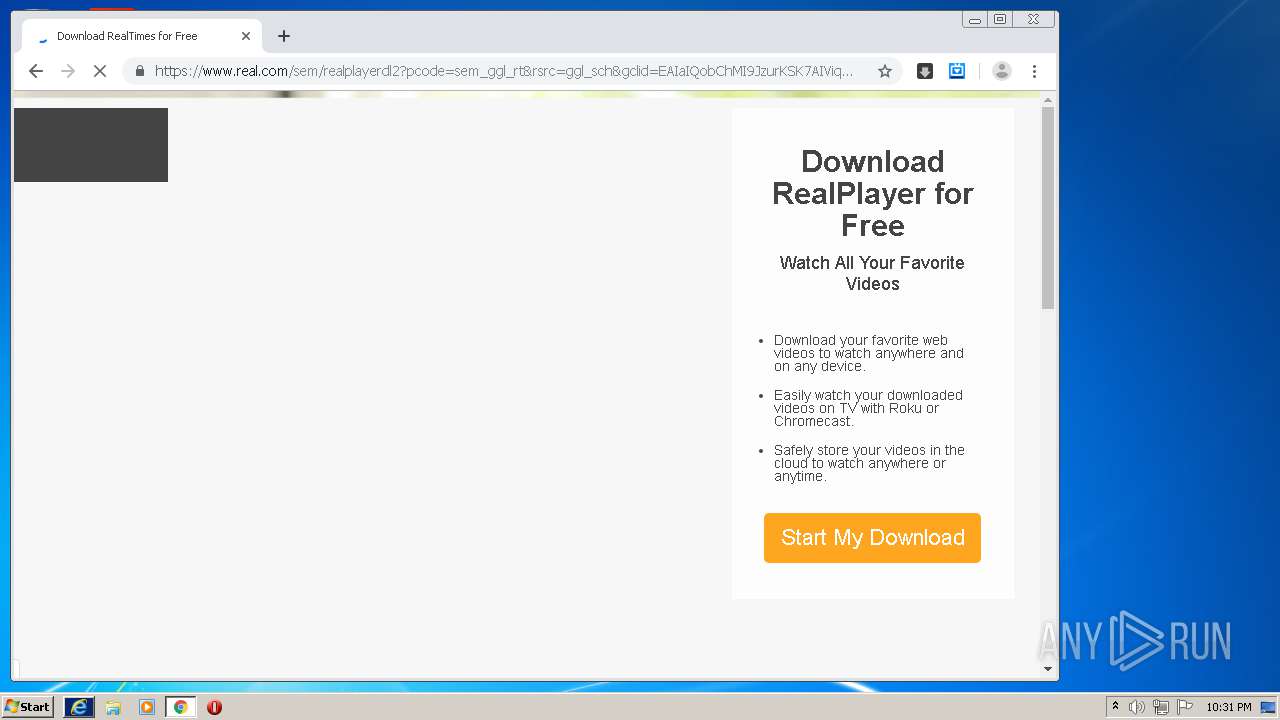Image resolution: width=1280 pixels, height=720 pixels.
Task: Stop loading the page
Action: (x=100, y=71)
